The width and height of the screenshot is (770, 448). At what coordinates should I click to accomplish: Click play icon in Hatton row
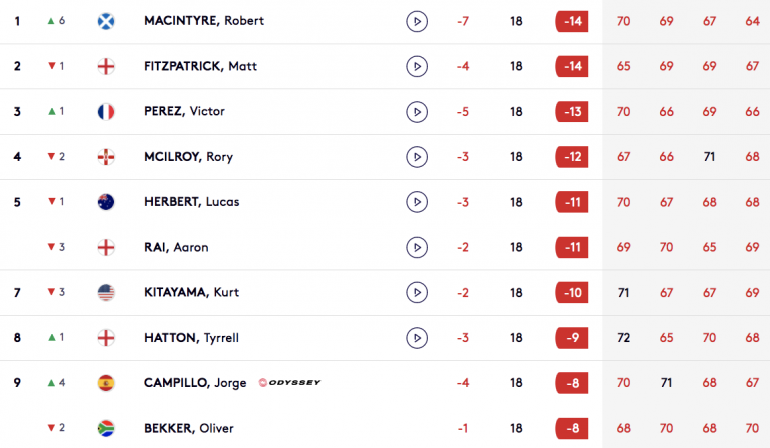pos(417,338)
